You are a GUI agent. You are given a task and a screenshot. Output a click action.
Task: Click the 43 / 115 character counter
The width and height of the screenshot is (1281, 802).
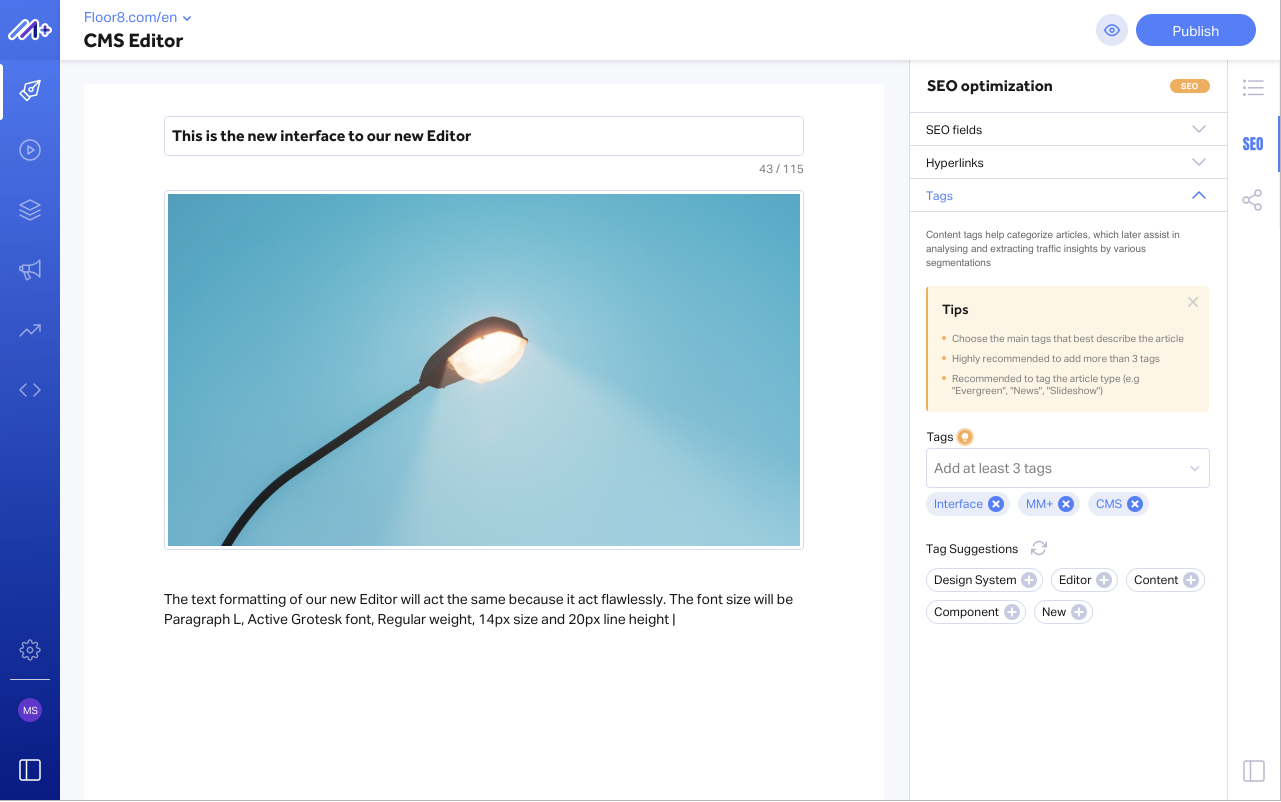pos(781,169)
